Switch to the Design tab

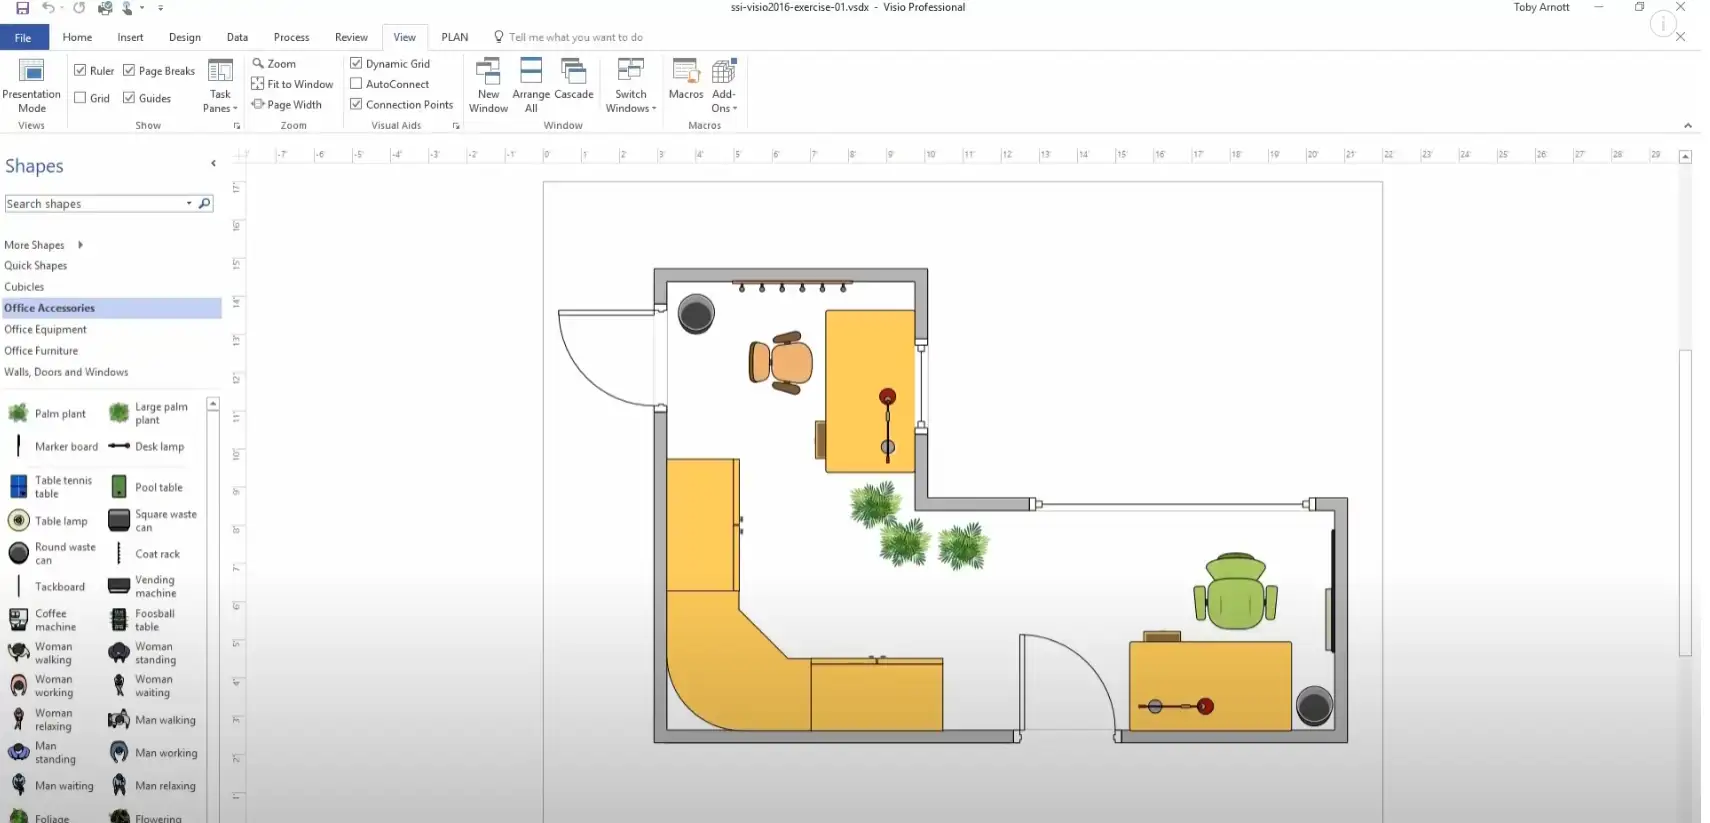coord(184,37)
